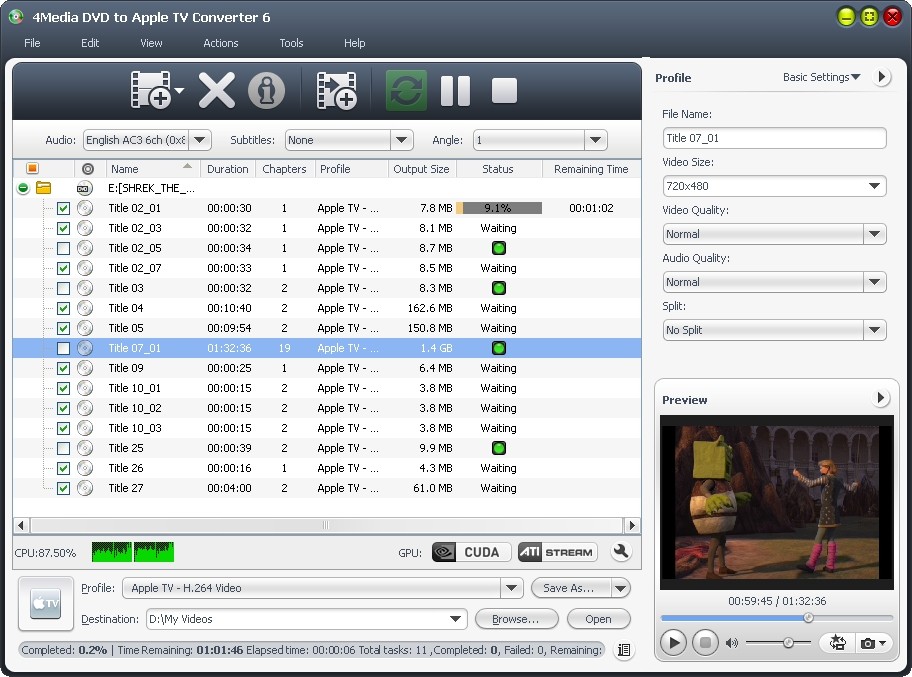
Task: Click the Add DVD/file toolbar icon
Action: [151, 90]
